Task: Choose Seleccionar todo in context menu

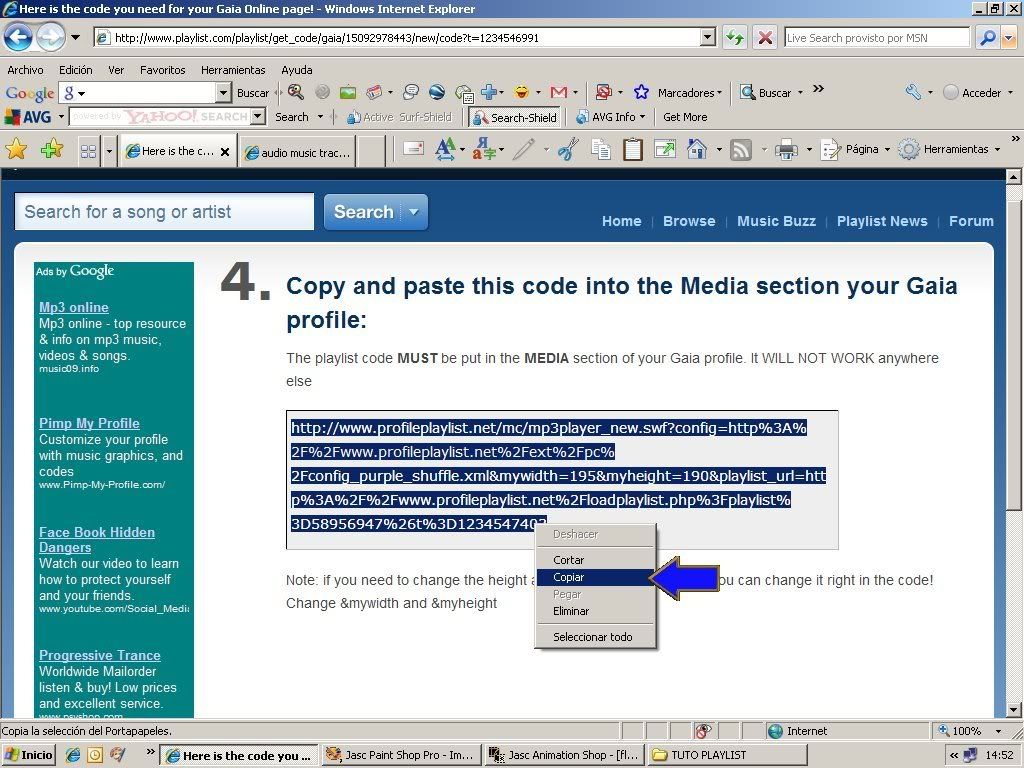Action: point(594,637)
